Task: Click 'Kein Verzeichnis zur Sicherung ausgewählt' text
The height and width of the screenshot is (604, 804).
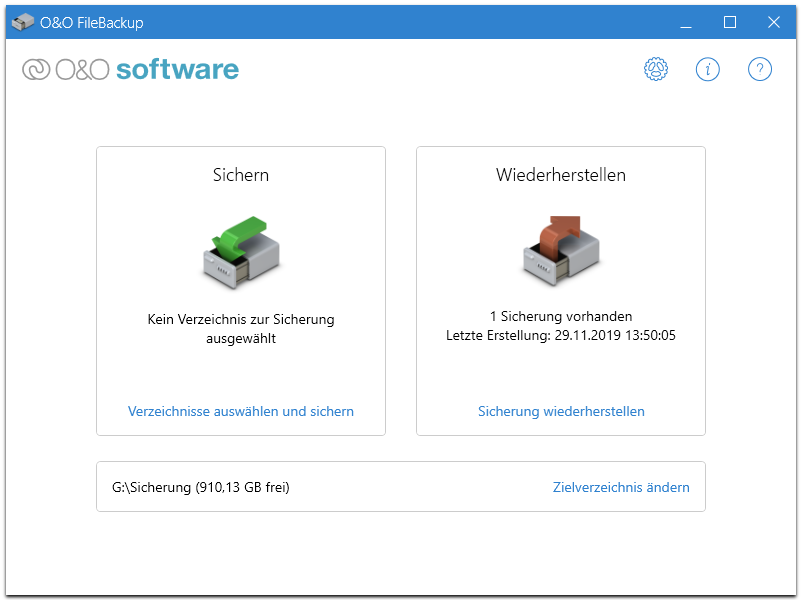Action: click(x=241, y=329)
